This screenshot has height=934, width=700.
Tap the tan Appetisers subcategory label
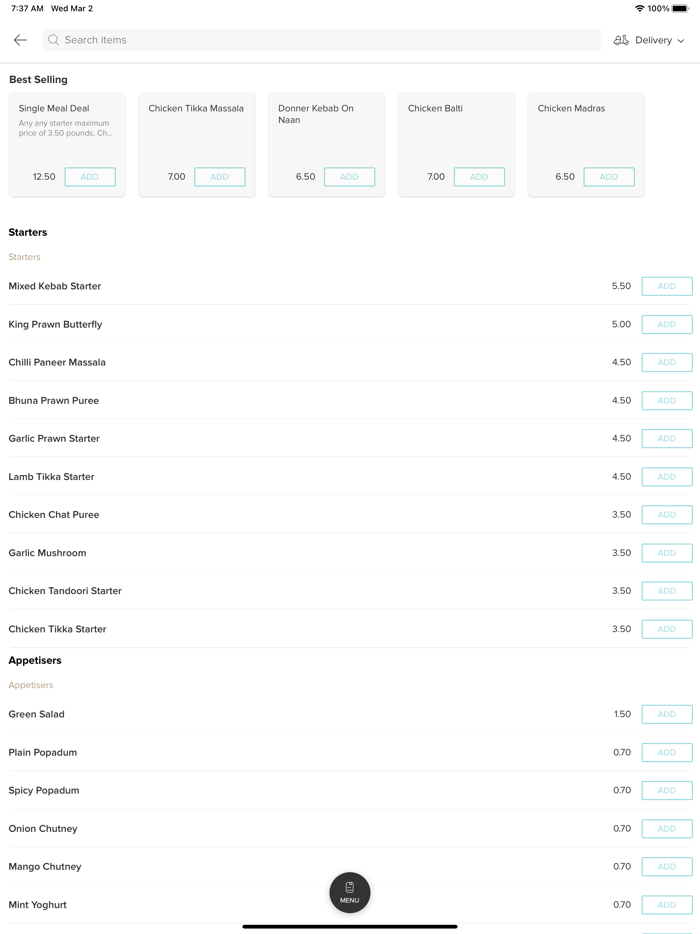[x=31, y=685]
